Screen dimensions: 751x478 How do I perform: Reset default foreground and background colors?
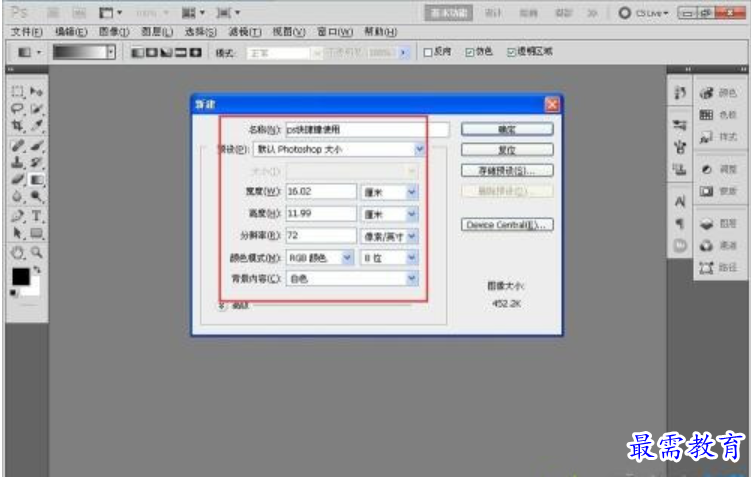point(13,293)
